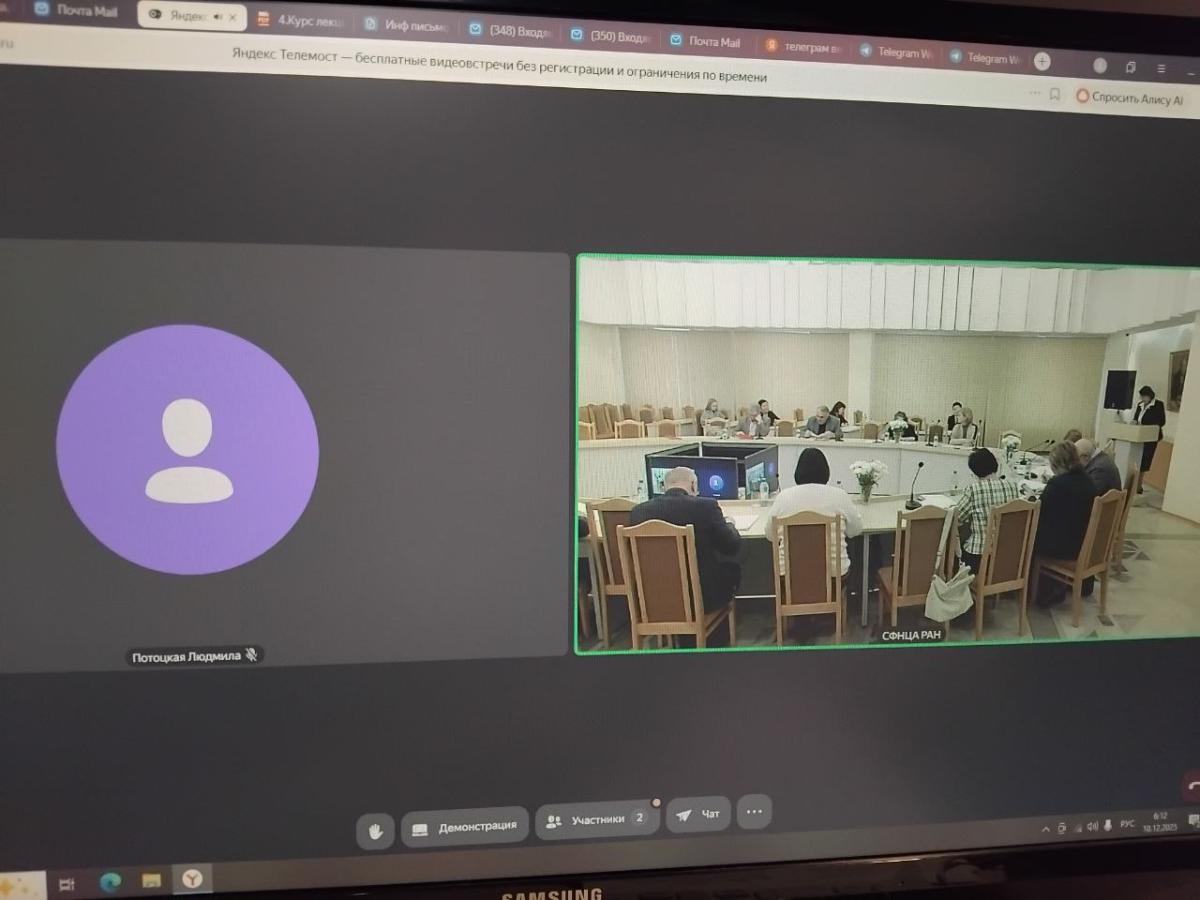
Task: Open a new browser tab
Action: click(1042, 61)
